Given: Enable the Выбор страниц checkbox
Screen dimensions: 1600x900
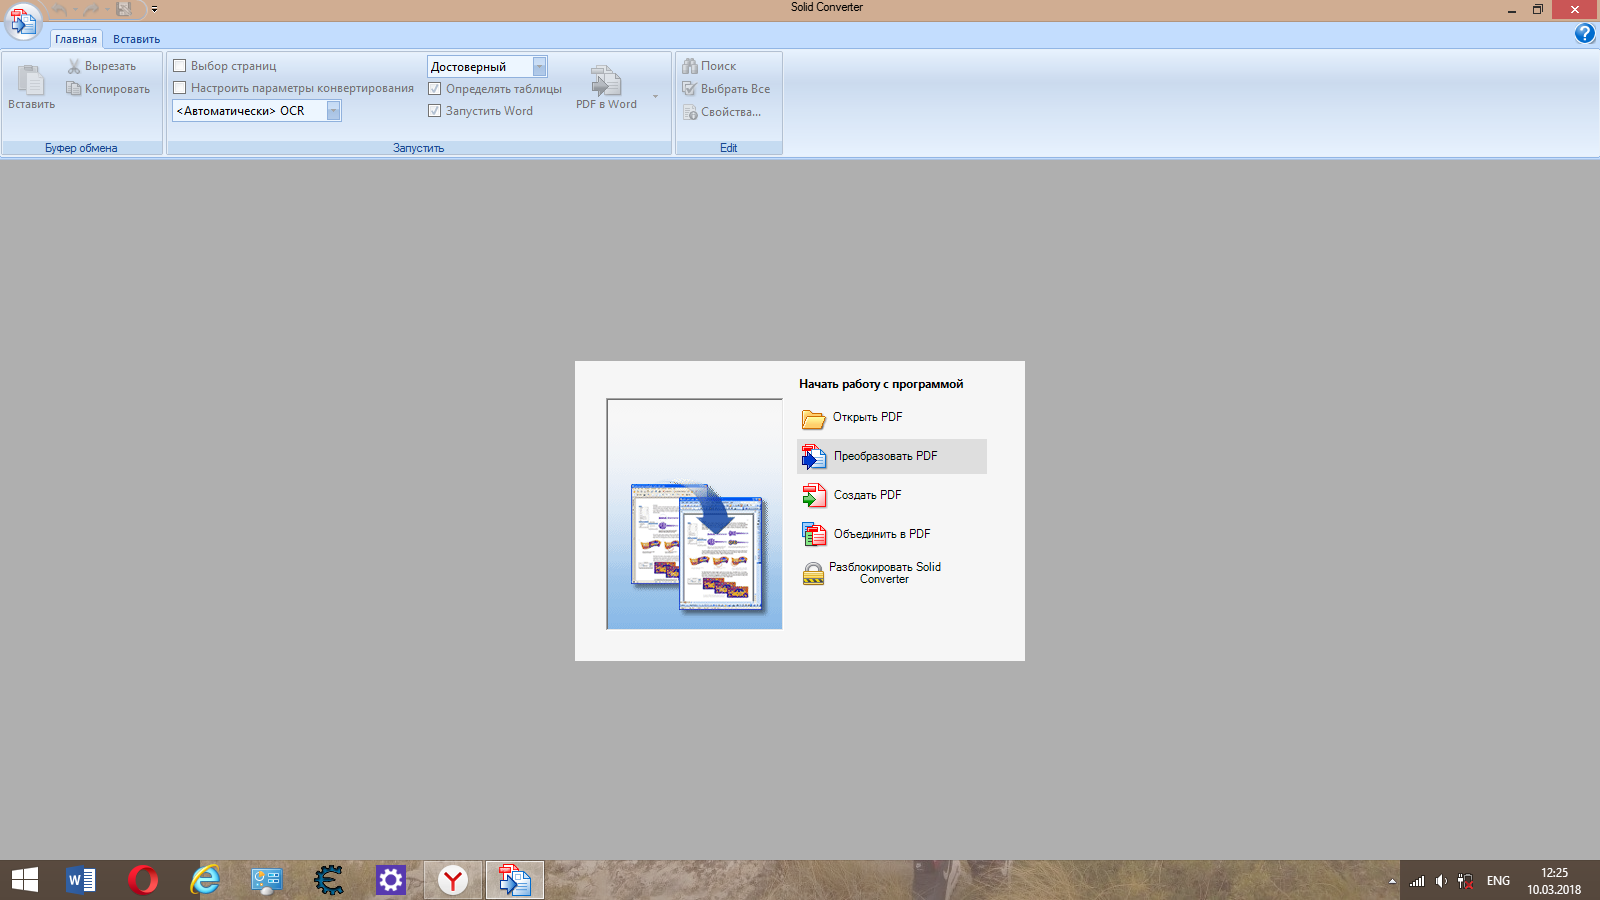Looking at the screenshot, I should pyautogui.click(x=180, y=66).
